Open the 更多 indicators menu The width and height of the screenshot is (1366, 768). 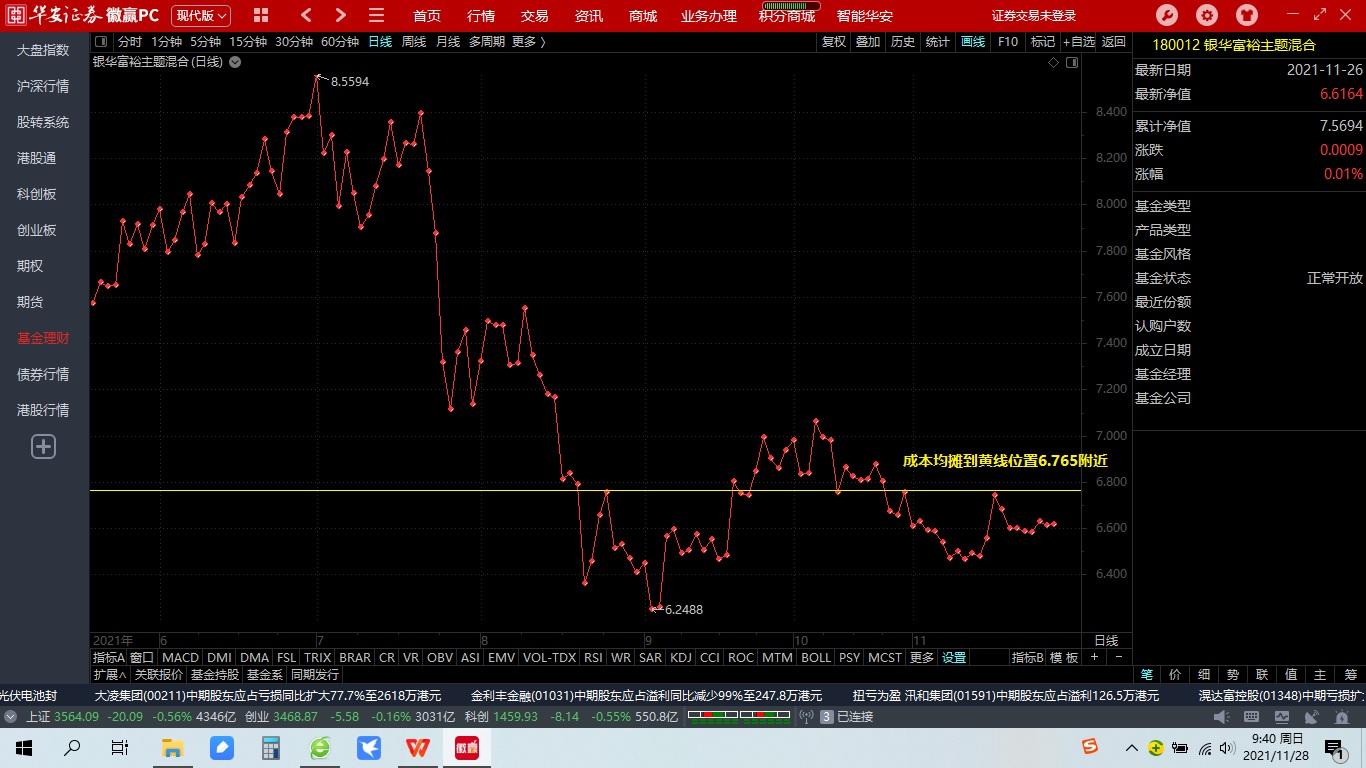[921, 657]
